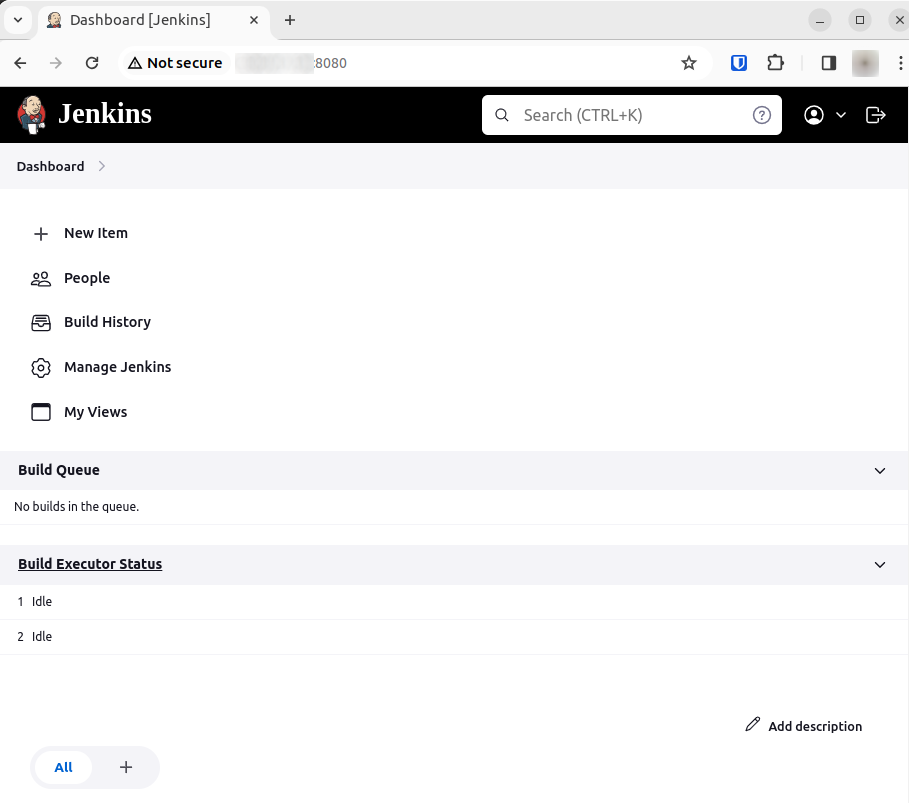Click the browser extensions puzzle icon

[x=775, y=63]
